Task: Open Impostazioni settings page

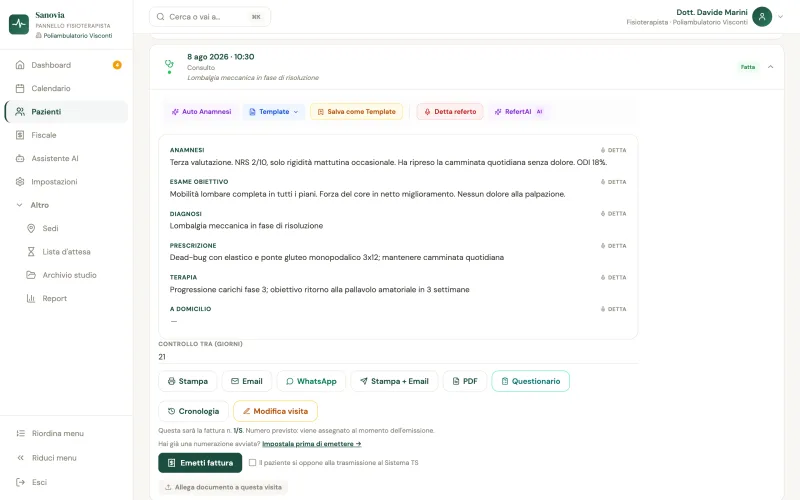Action: click(66, 182)
